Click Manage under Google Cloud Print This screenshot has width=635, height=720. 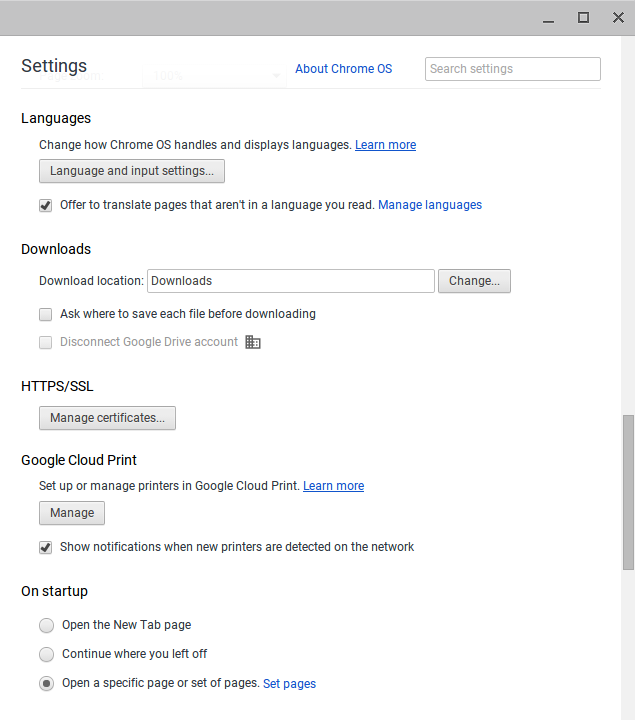(72, 513)
